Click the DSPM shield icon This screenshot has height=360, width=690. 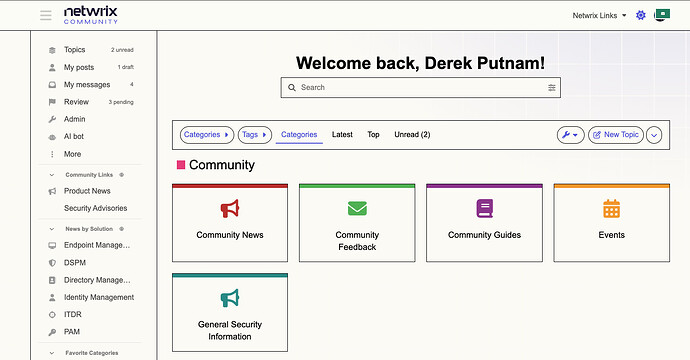(x=52, y=263)
